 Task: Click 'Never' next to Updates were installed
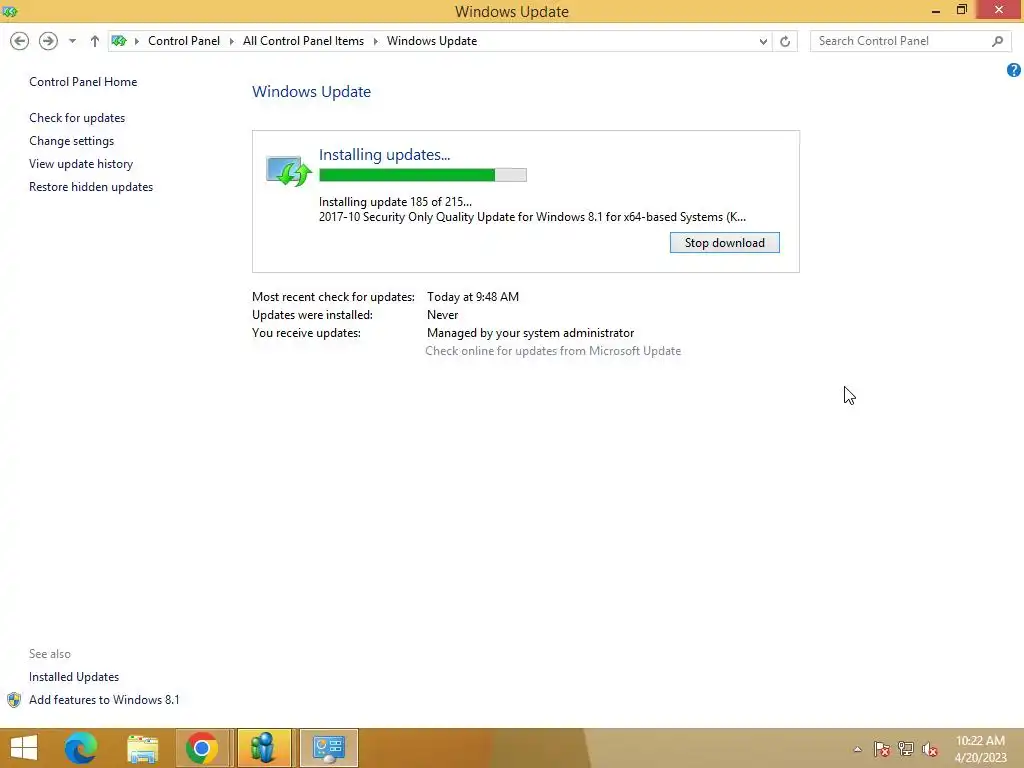(443, 315)
